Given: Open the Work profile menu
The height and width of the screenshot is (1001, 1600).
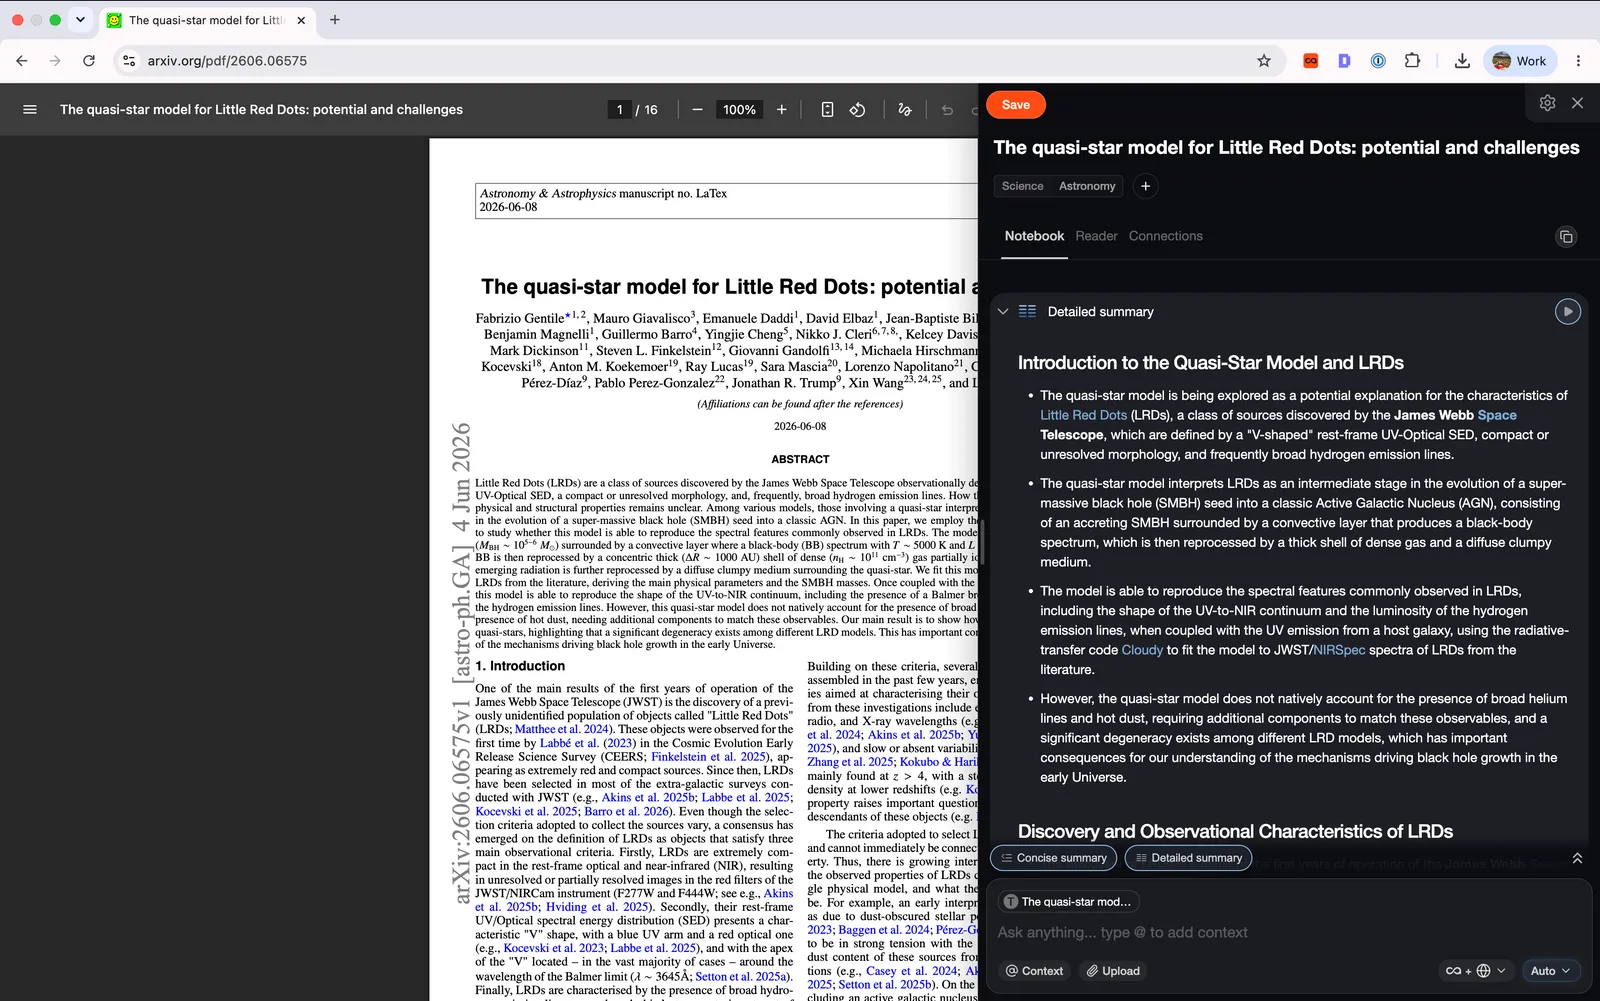Looking at the screenshot, I should pyautogui.click(x=1520, y=61).
